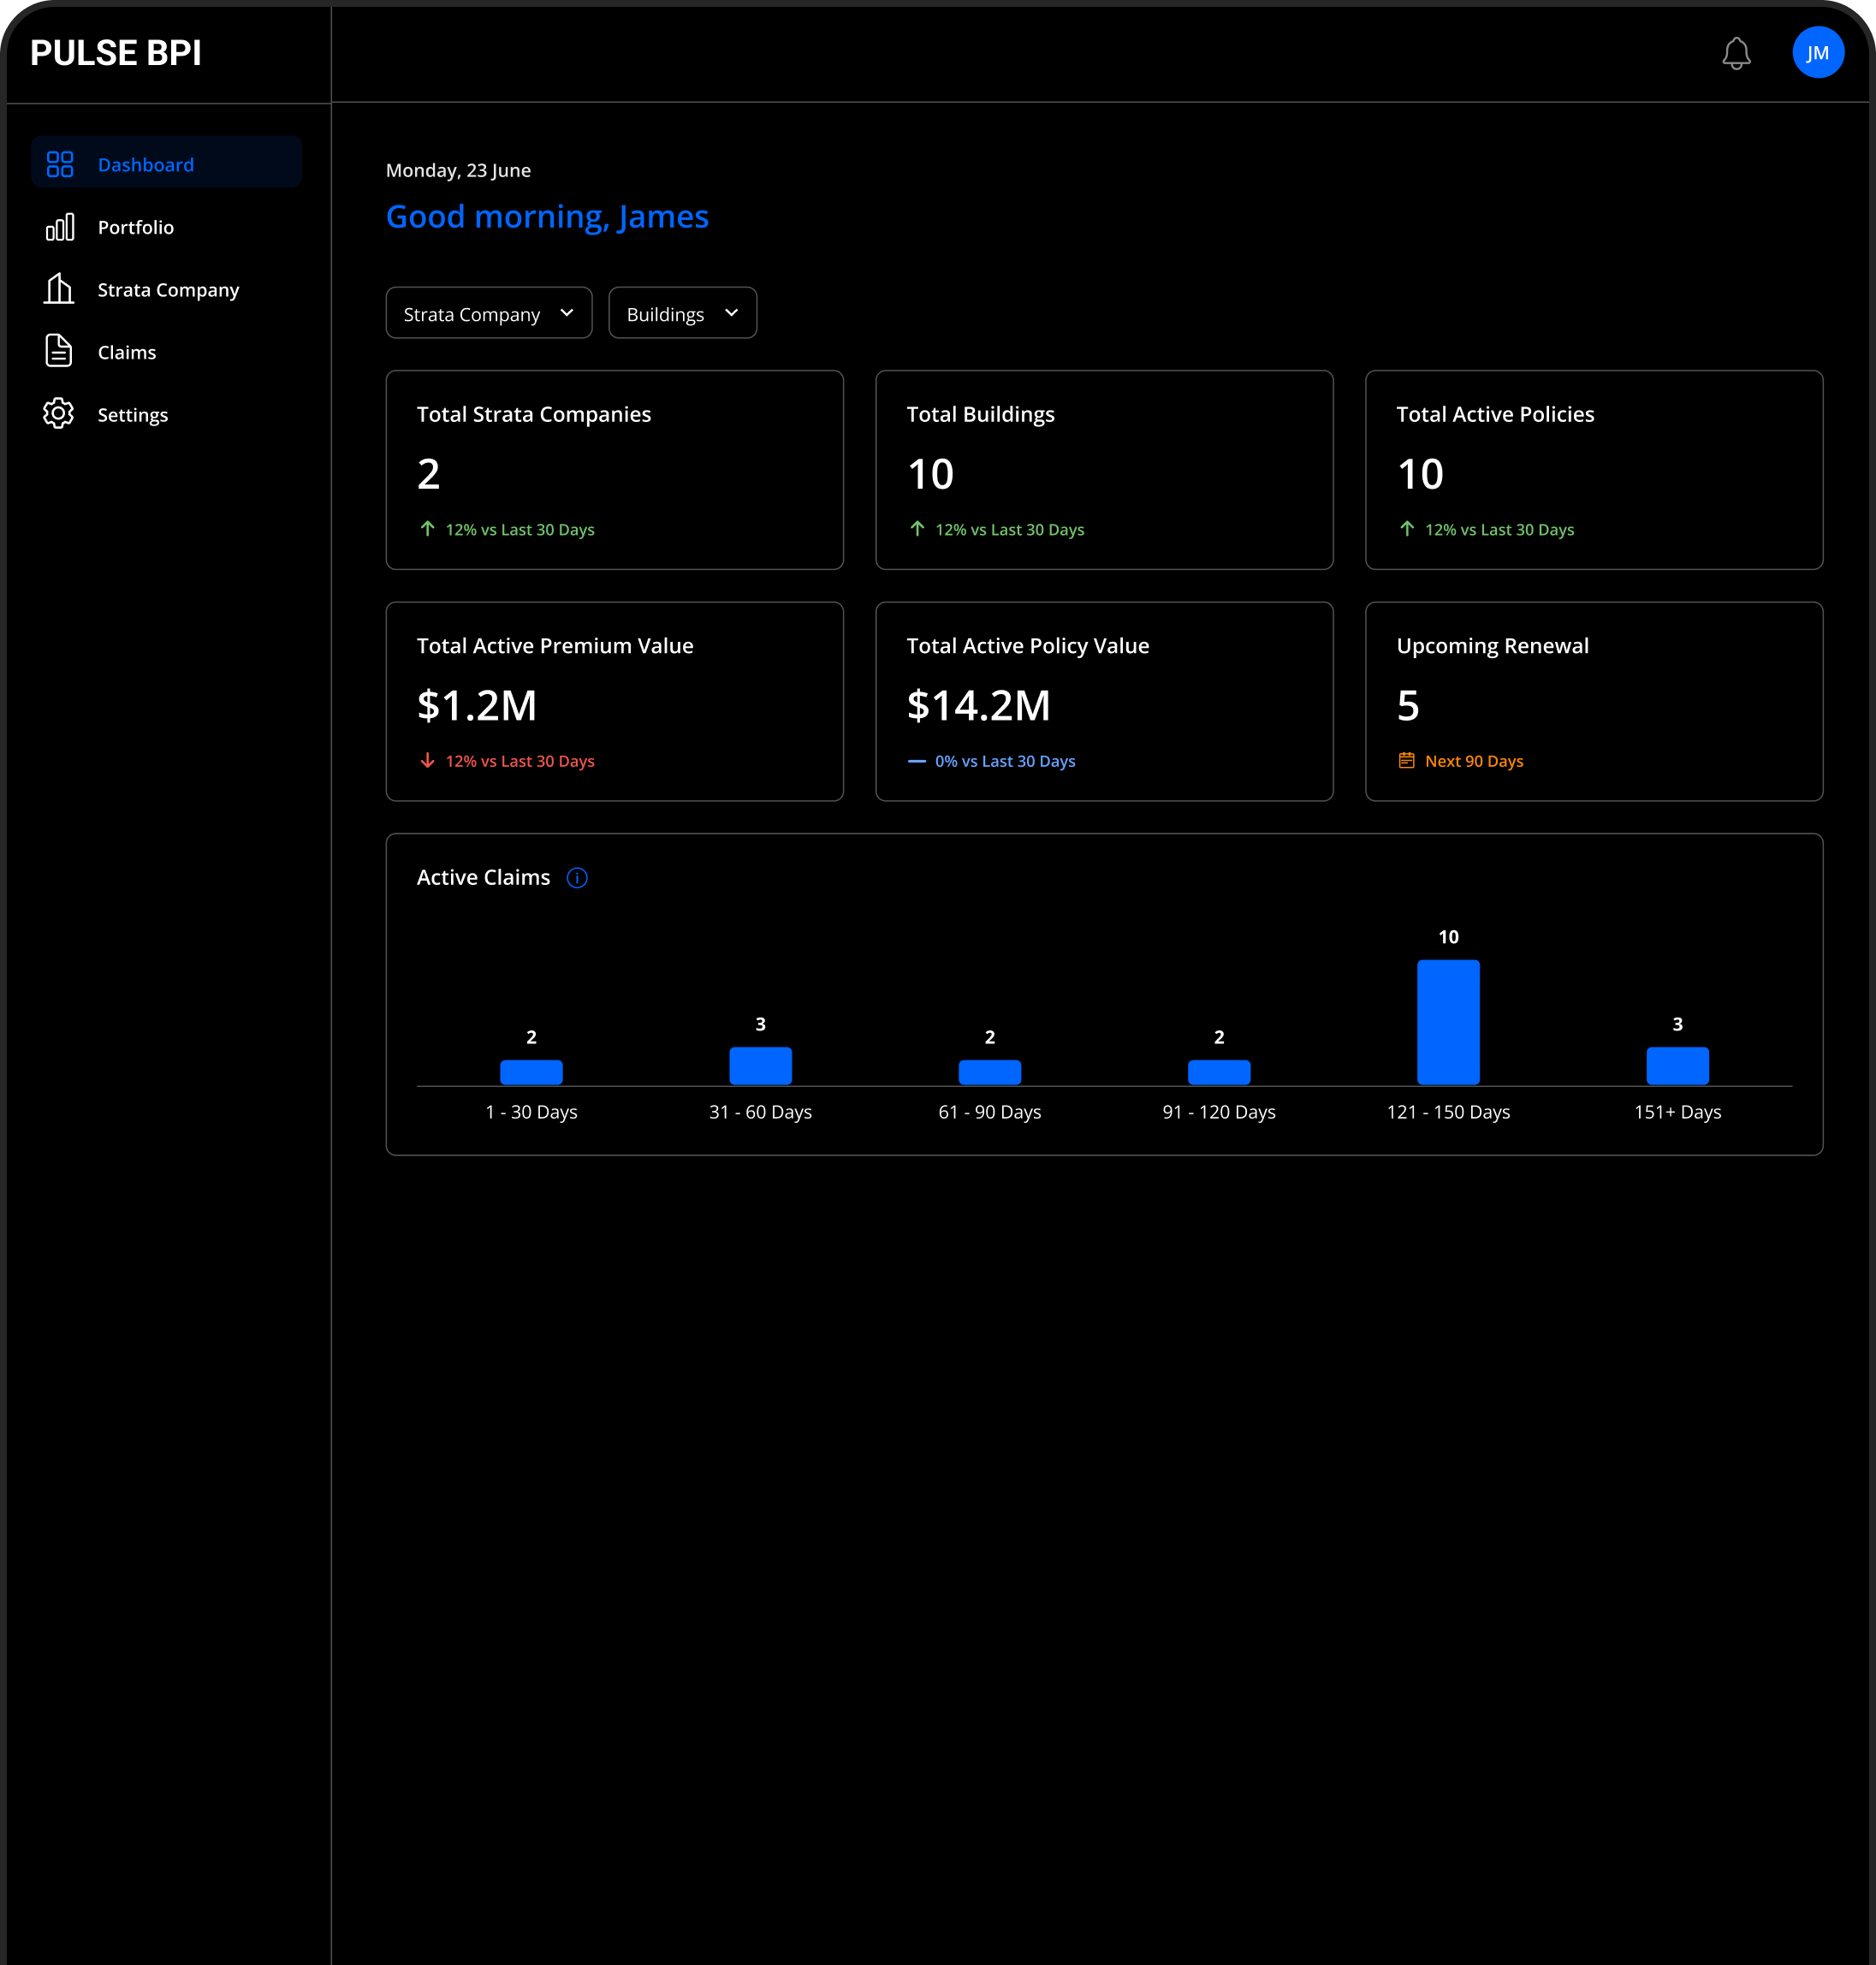Click the Portfolio bar chart icon
The height and width of the screenshot is (1965, 1876).
coord(60,227)
